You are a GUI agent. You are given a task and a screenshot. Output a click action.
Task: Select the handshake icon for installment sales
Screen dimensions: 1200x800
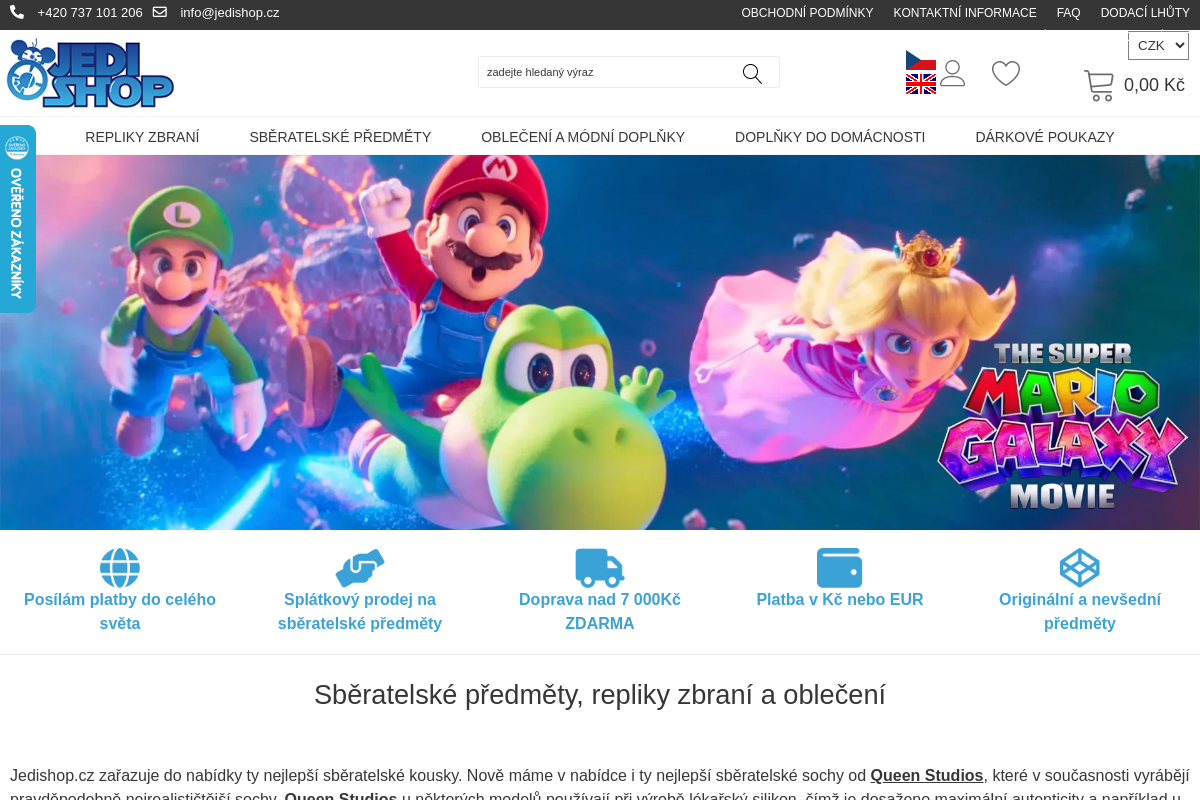[x=360, y=566]
